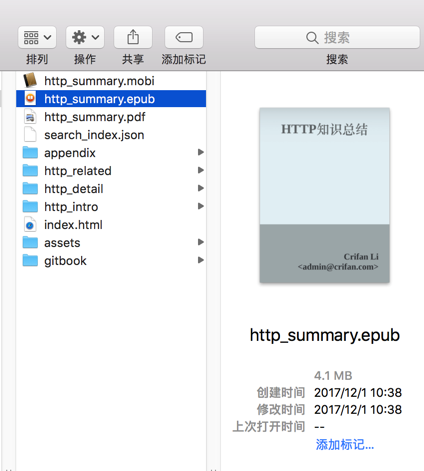Click the search_index.json document icon

click(x=30, y=135)
